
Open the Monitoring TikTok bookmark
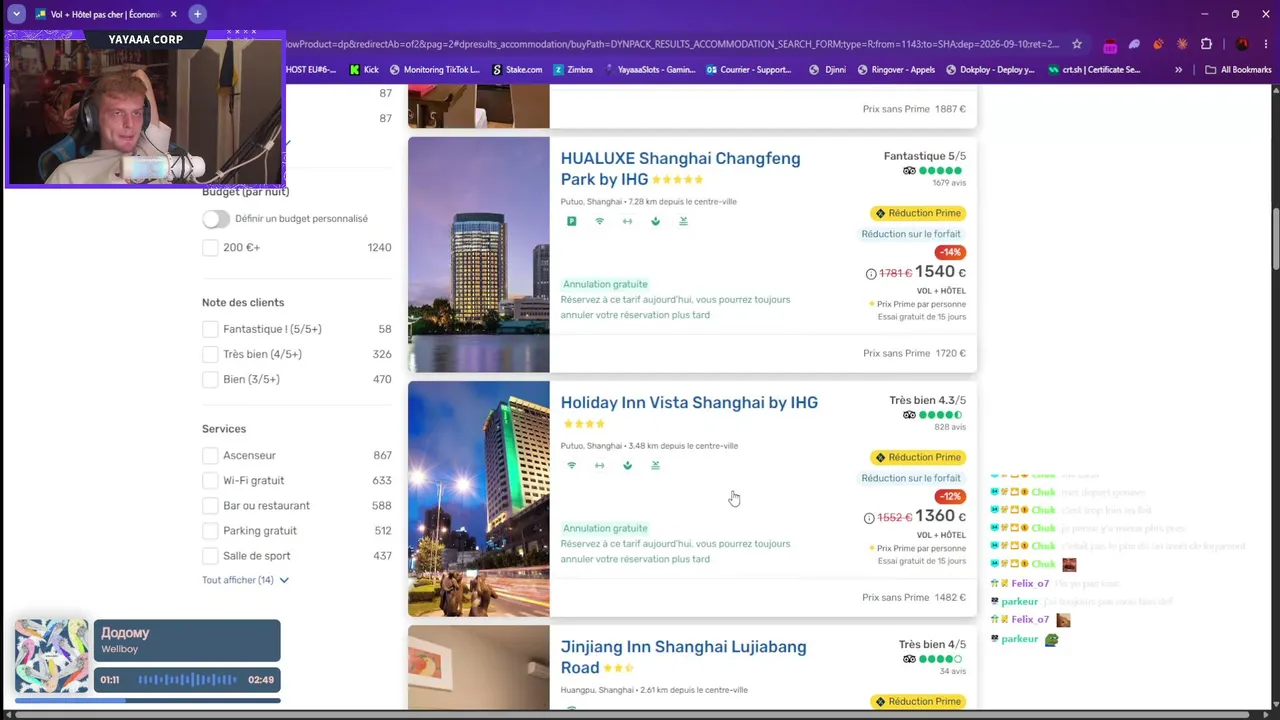point(435,70)
